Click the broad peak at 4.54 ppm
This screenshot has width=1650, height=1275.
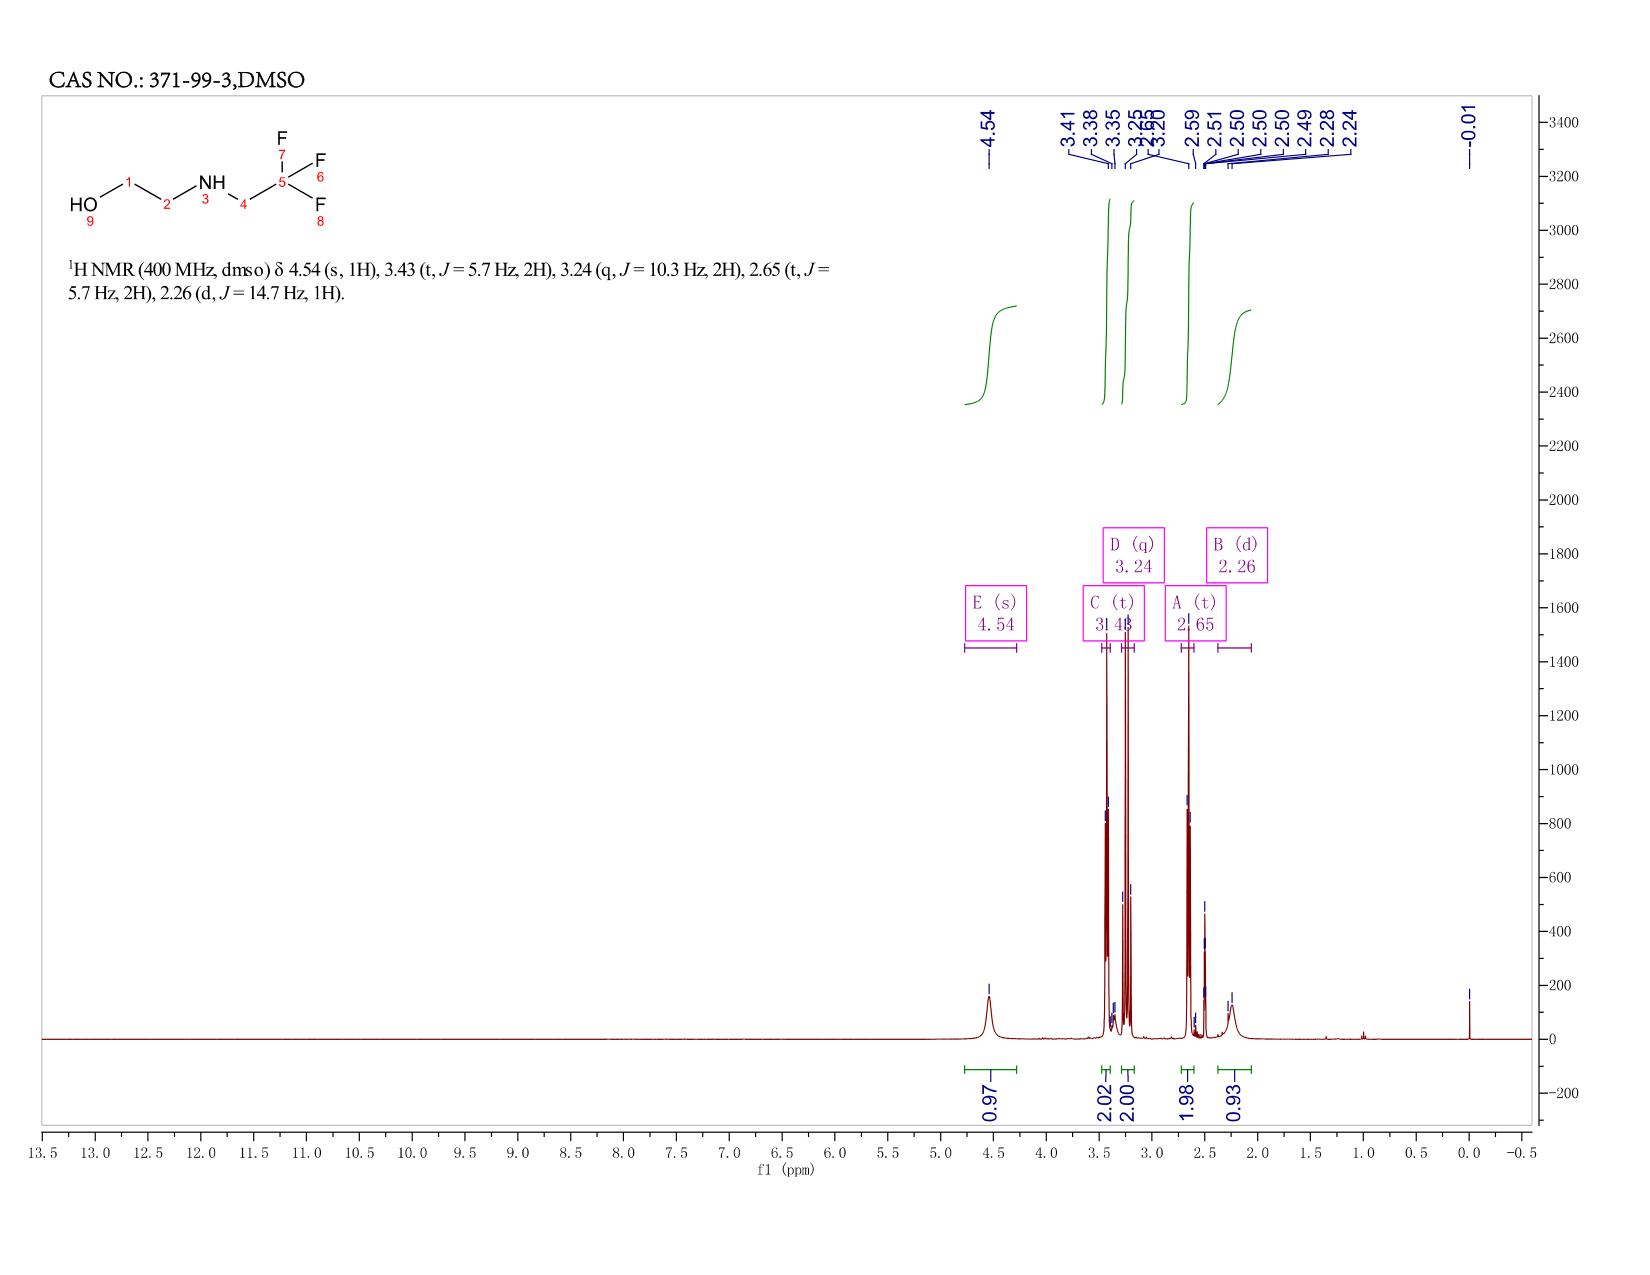click(989, 1015)
